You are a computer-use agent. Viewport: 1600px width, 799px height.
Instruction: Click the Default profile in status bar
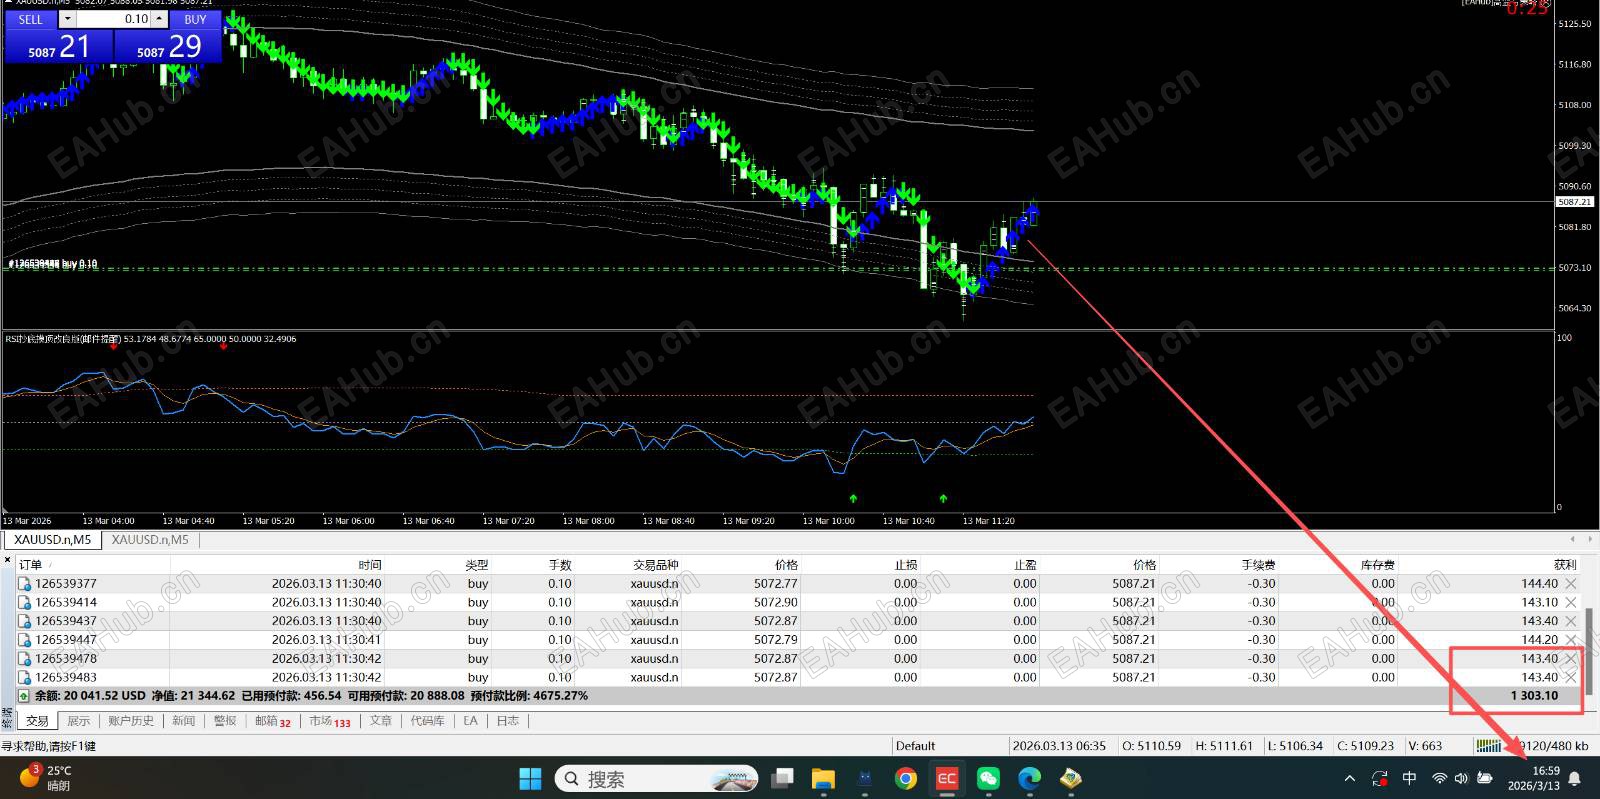(x=915, y=746)
